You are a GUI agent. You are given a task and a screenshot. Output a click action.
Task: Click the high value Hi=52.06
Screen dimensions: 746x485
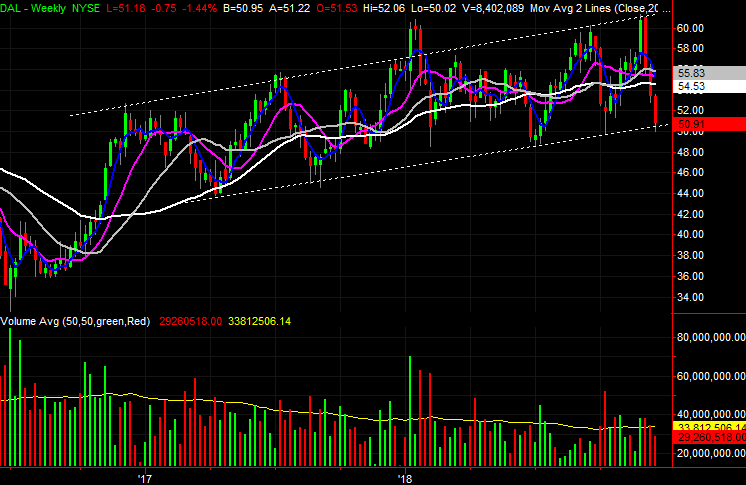click(385, 8)
